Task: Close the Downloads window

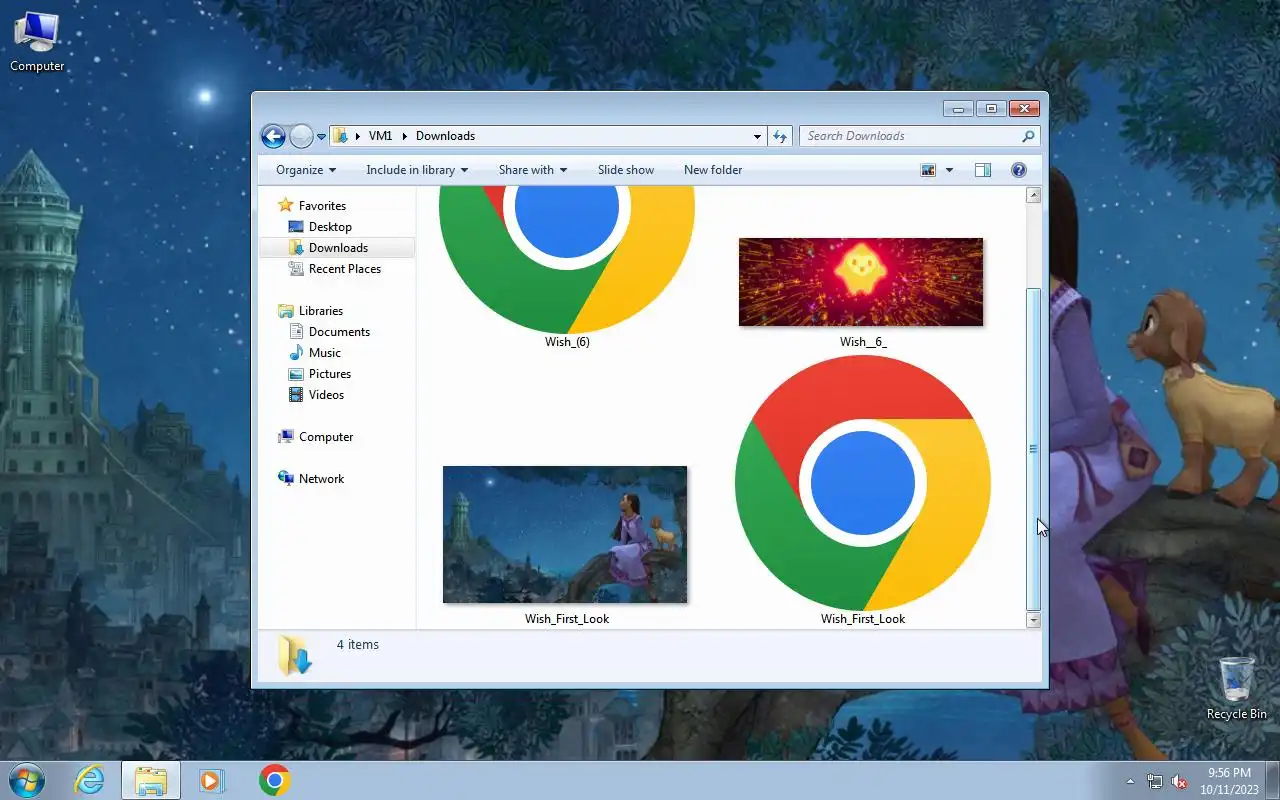Action: click(x=1024, y=108)
